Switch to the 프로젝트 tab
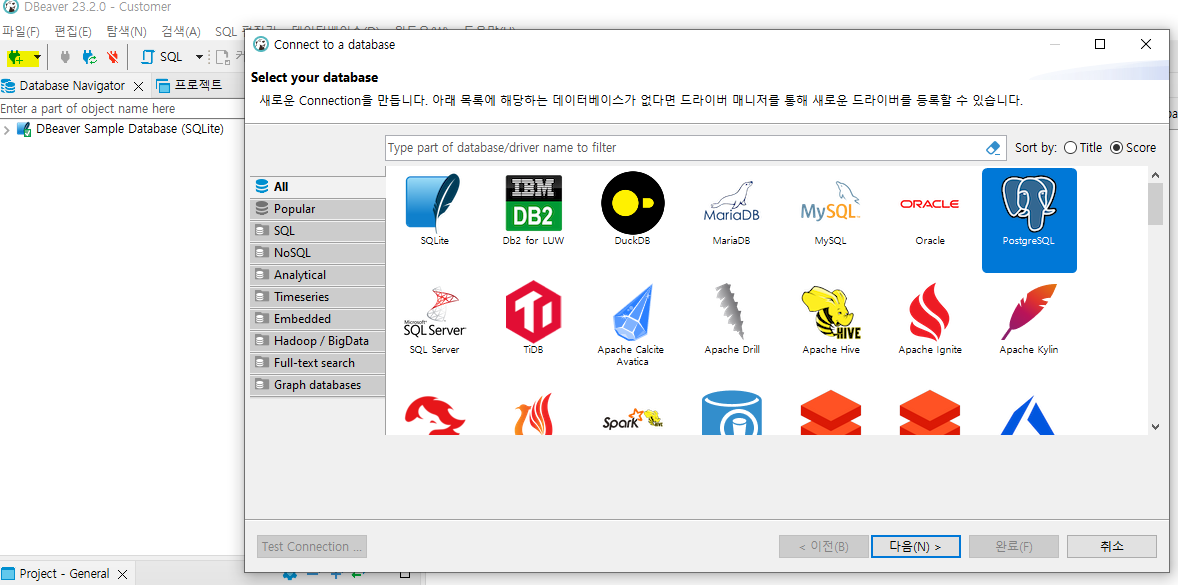This screenshot has width=1178, height=585. coord(190,86)
